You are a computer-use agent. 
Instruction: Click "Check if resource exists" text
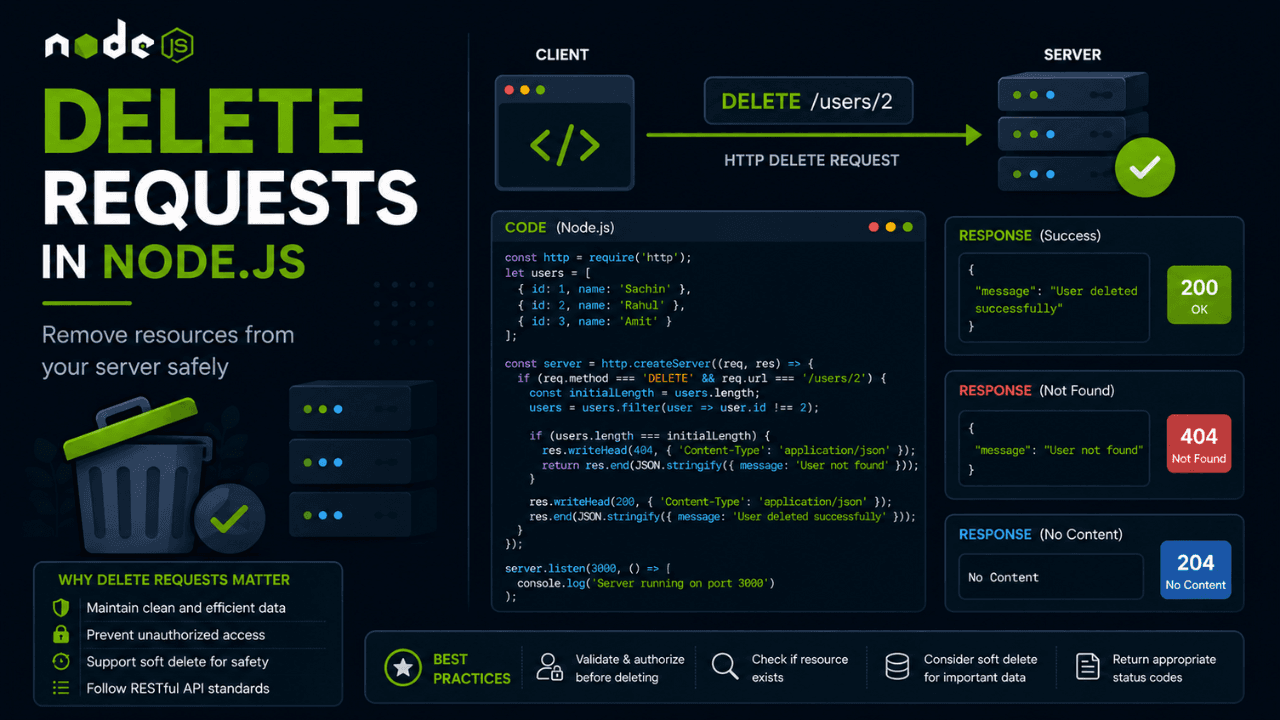click(x=800, y=668)
